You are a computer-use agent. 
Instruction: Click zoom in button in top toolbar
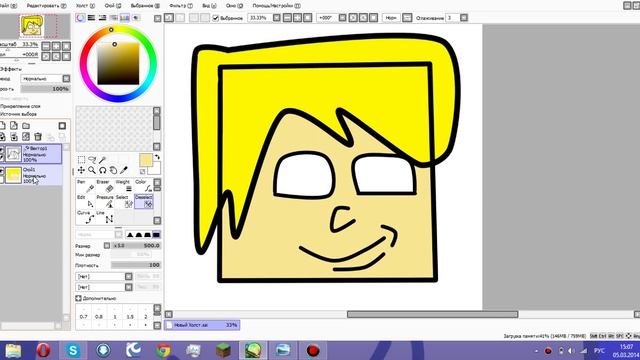[298, 18]
